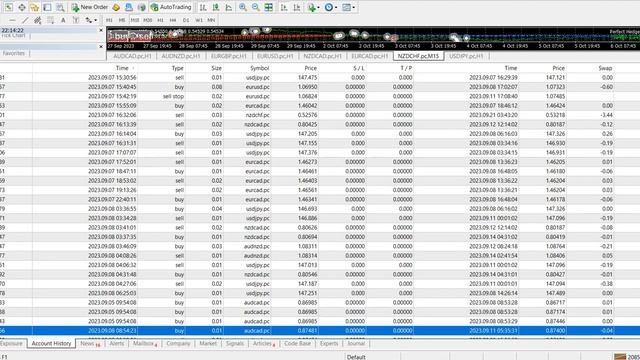This screenshot has height=360, width=640.
Task: Click the Zoom Out magnifier icon
Action: pos(256,7)
